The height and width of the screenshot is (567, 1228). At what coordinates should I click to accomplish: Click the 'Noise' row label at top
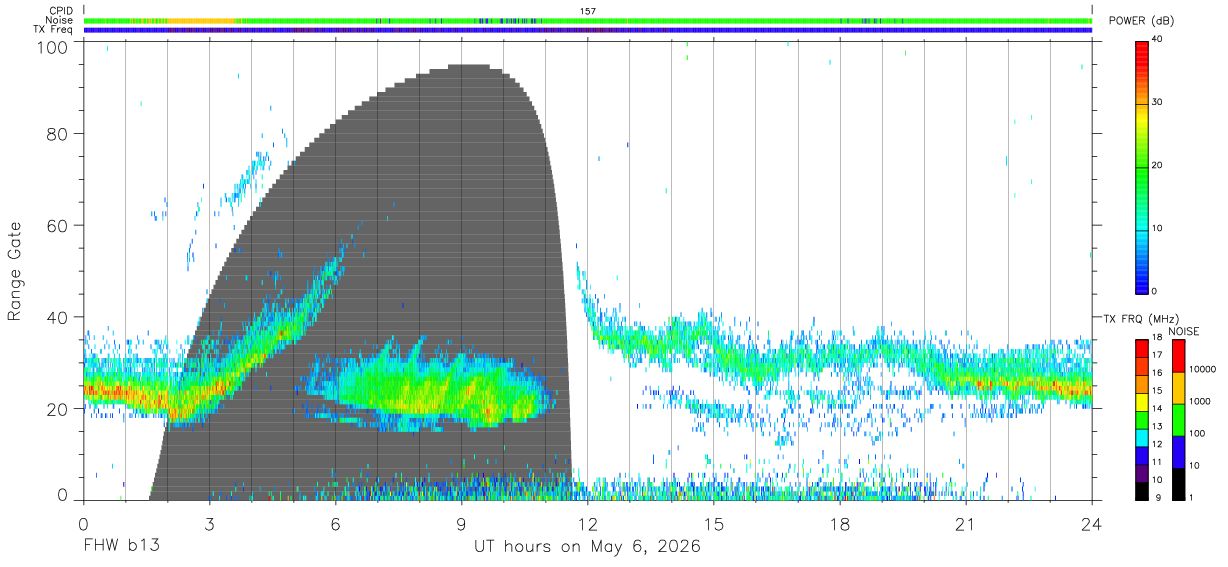(x=60, y=20)
